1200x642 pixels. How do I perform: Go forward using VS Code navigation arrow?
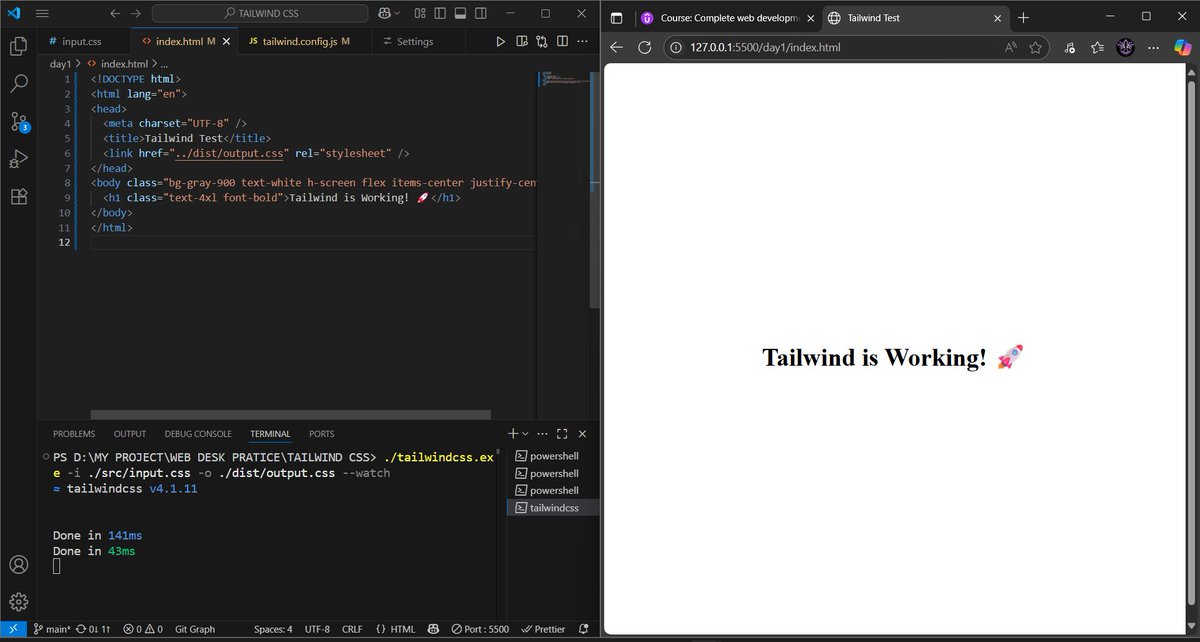pyautogui.click(x=136, y=14)
